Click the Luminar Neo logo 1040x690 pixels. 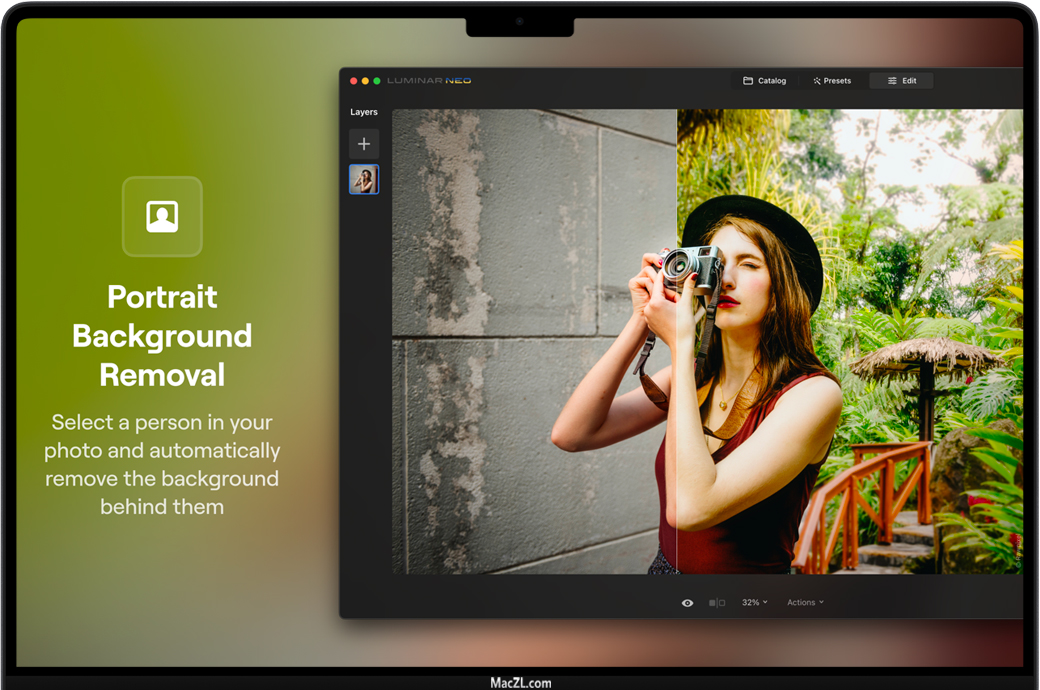[429, 81]
